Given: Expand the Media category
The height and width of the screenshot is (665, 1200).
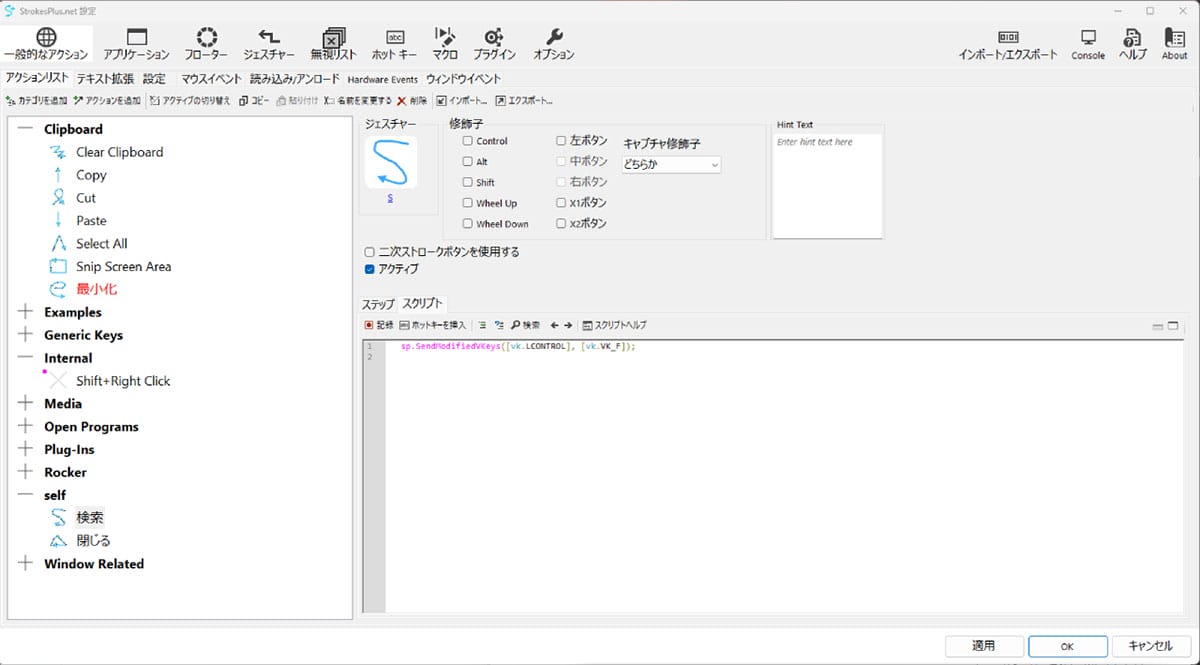Looking at the screenshot, I should [25, 404].
